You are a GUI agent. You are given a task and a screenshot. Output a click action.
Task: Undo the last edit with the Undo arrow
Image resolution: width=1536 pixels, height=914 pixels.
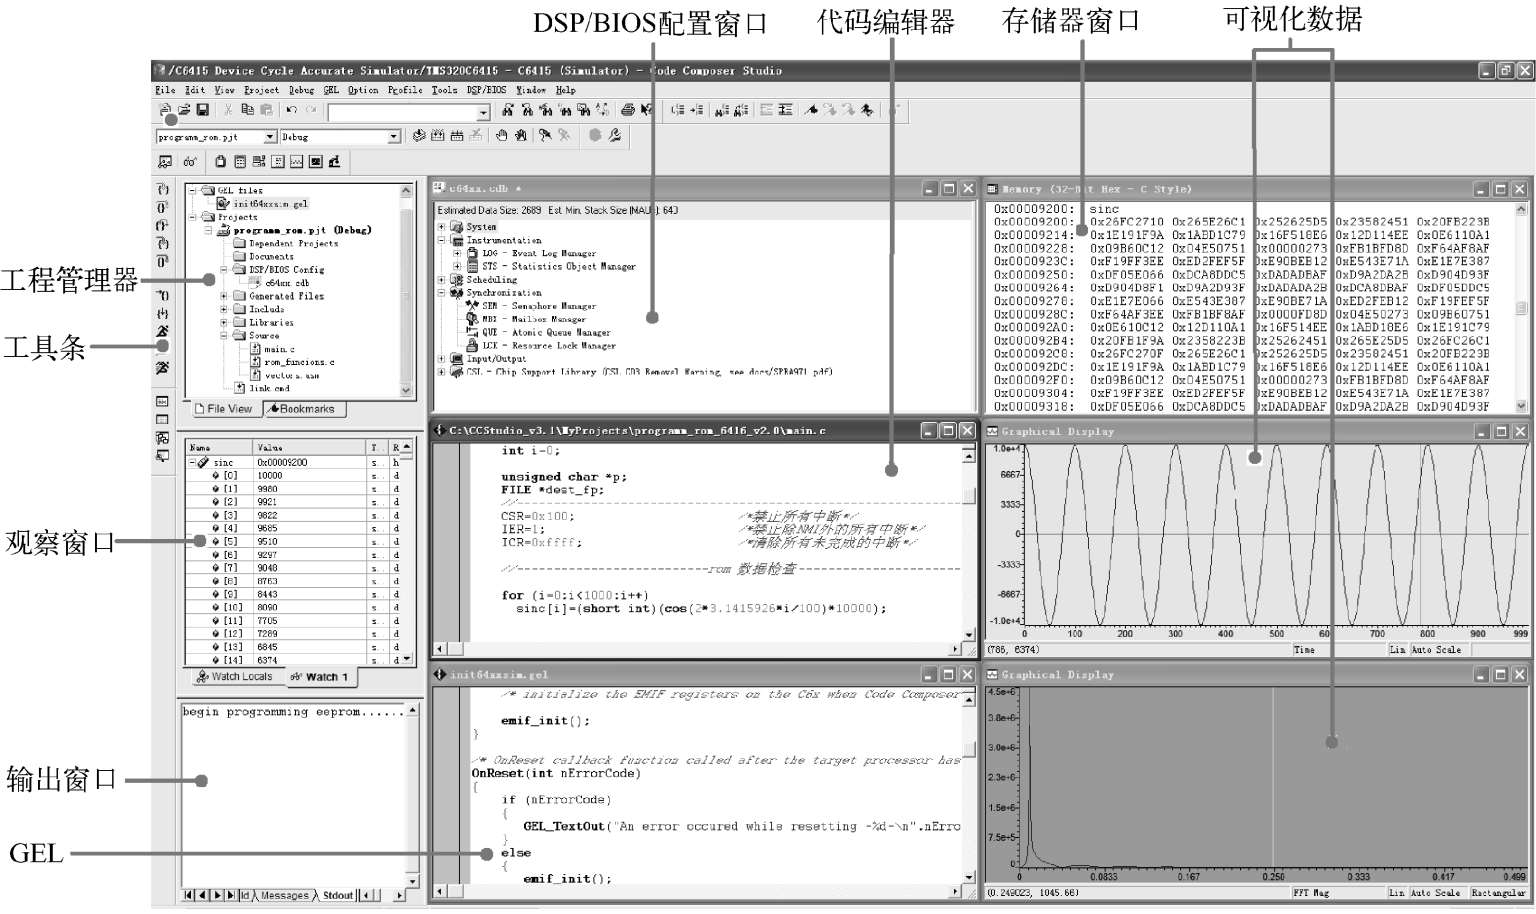coord(292,110)
